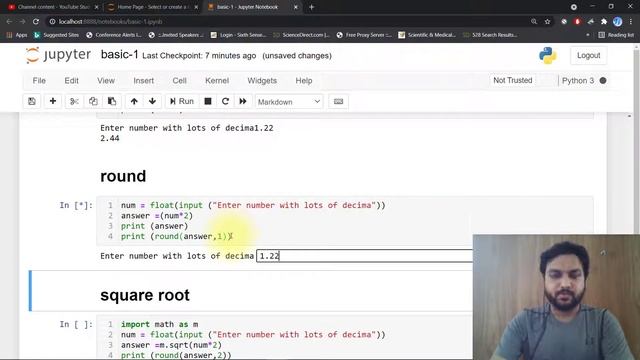Open cell type dropdown showing Markdown

pos(289,102)
